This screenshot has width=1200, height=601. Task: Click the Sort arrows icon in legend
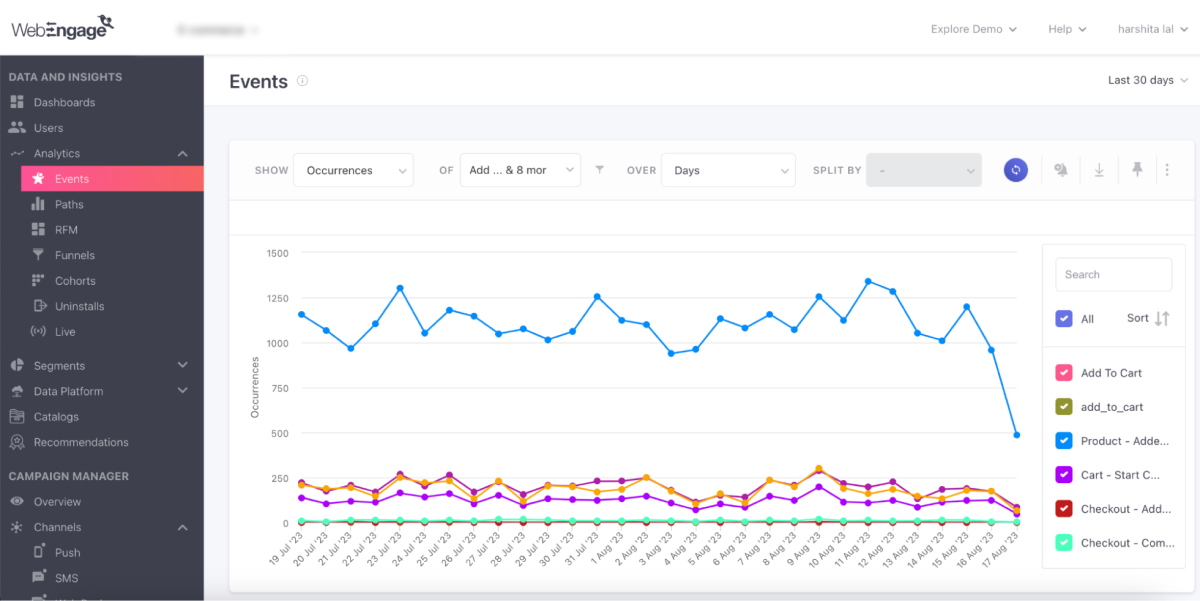pos(1161,318)
